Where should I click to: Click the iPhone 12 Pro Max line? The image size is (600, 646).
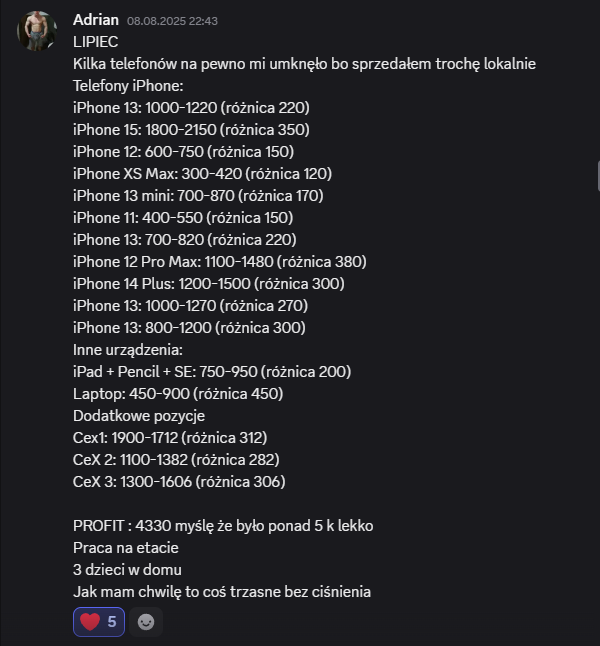tap(220, 262)
